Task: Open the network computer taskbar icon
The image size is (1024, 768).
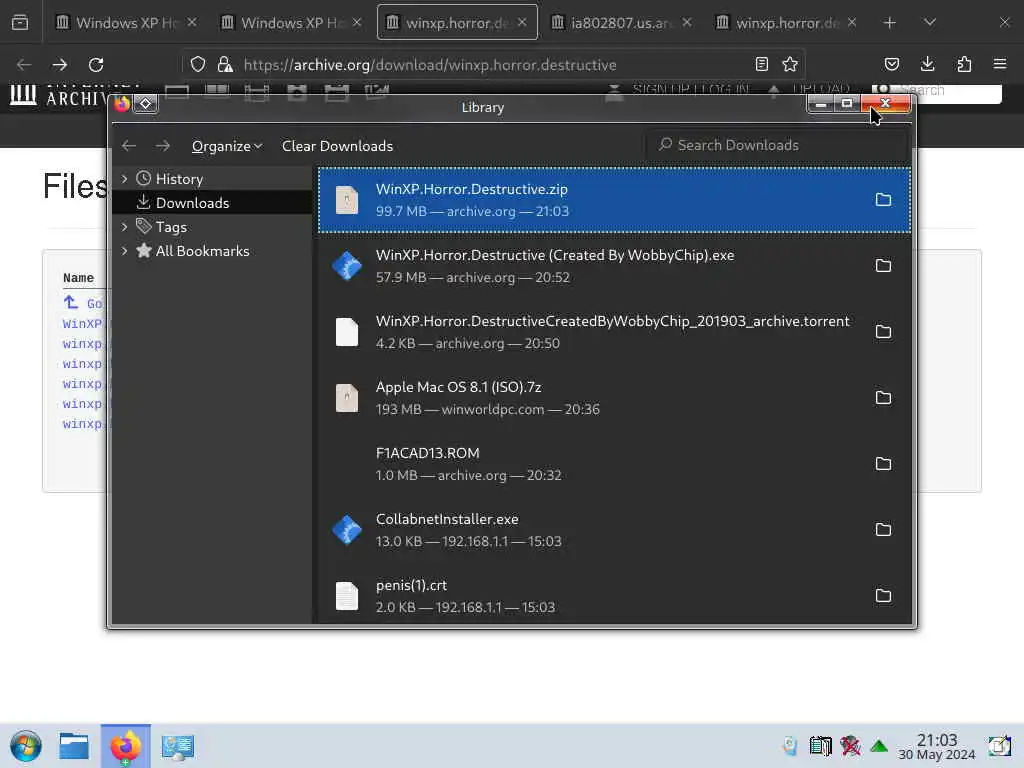Action: point(178,746)
